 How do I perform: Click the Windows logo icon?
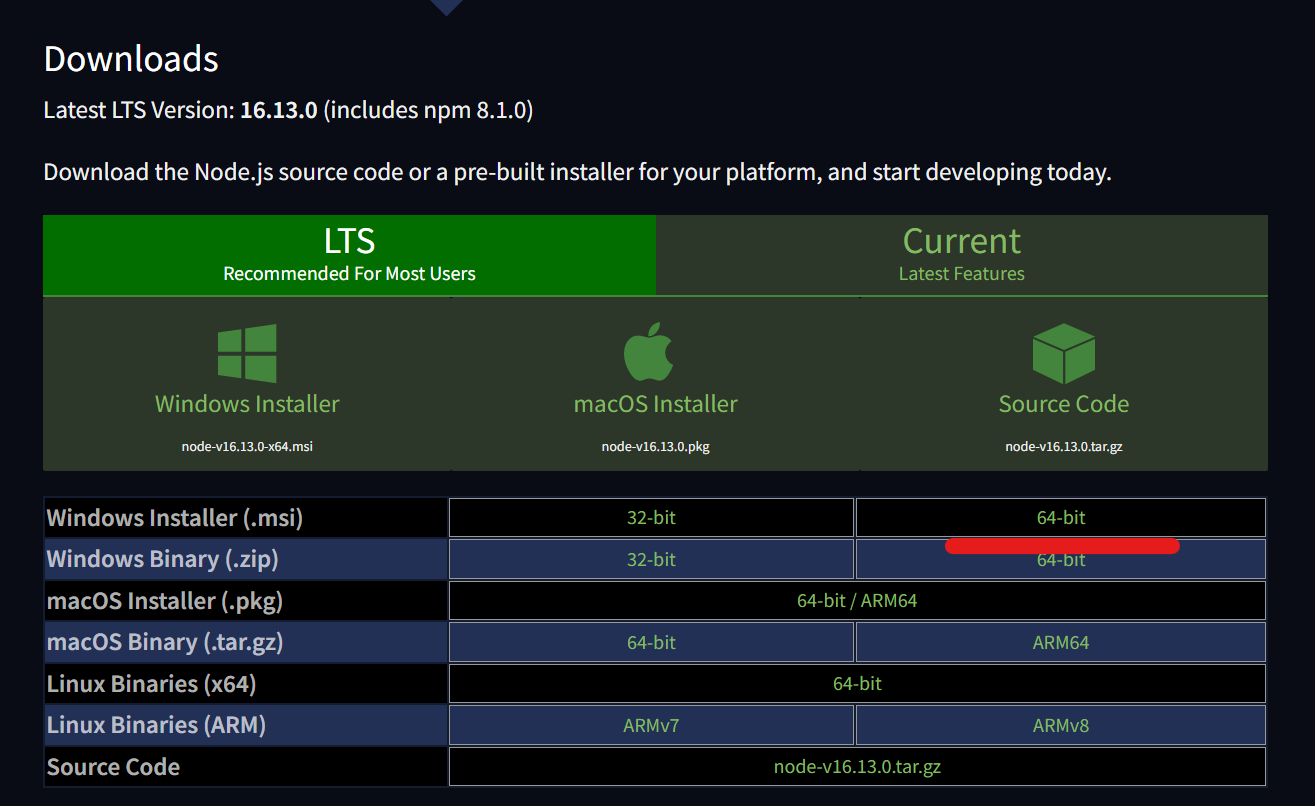click(247, 353)
